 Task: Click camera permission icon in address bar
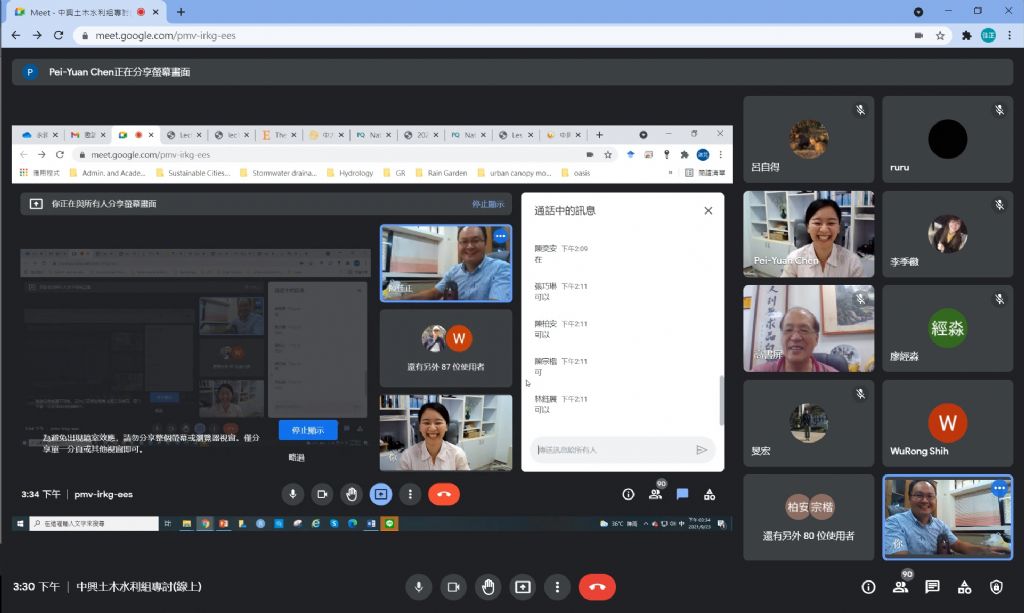click(x=918, y=35)
